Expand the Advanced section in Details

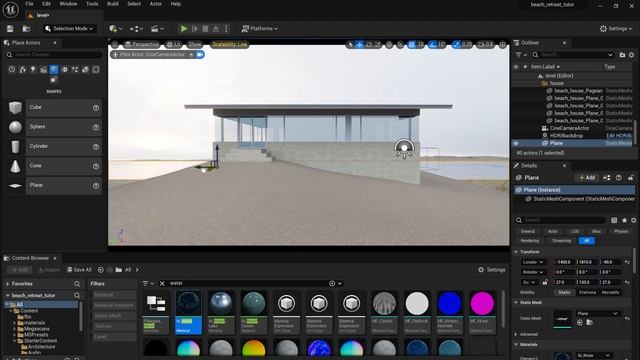[x=516, y=334]
